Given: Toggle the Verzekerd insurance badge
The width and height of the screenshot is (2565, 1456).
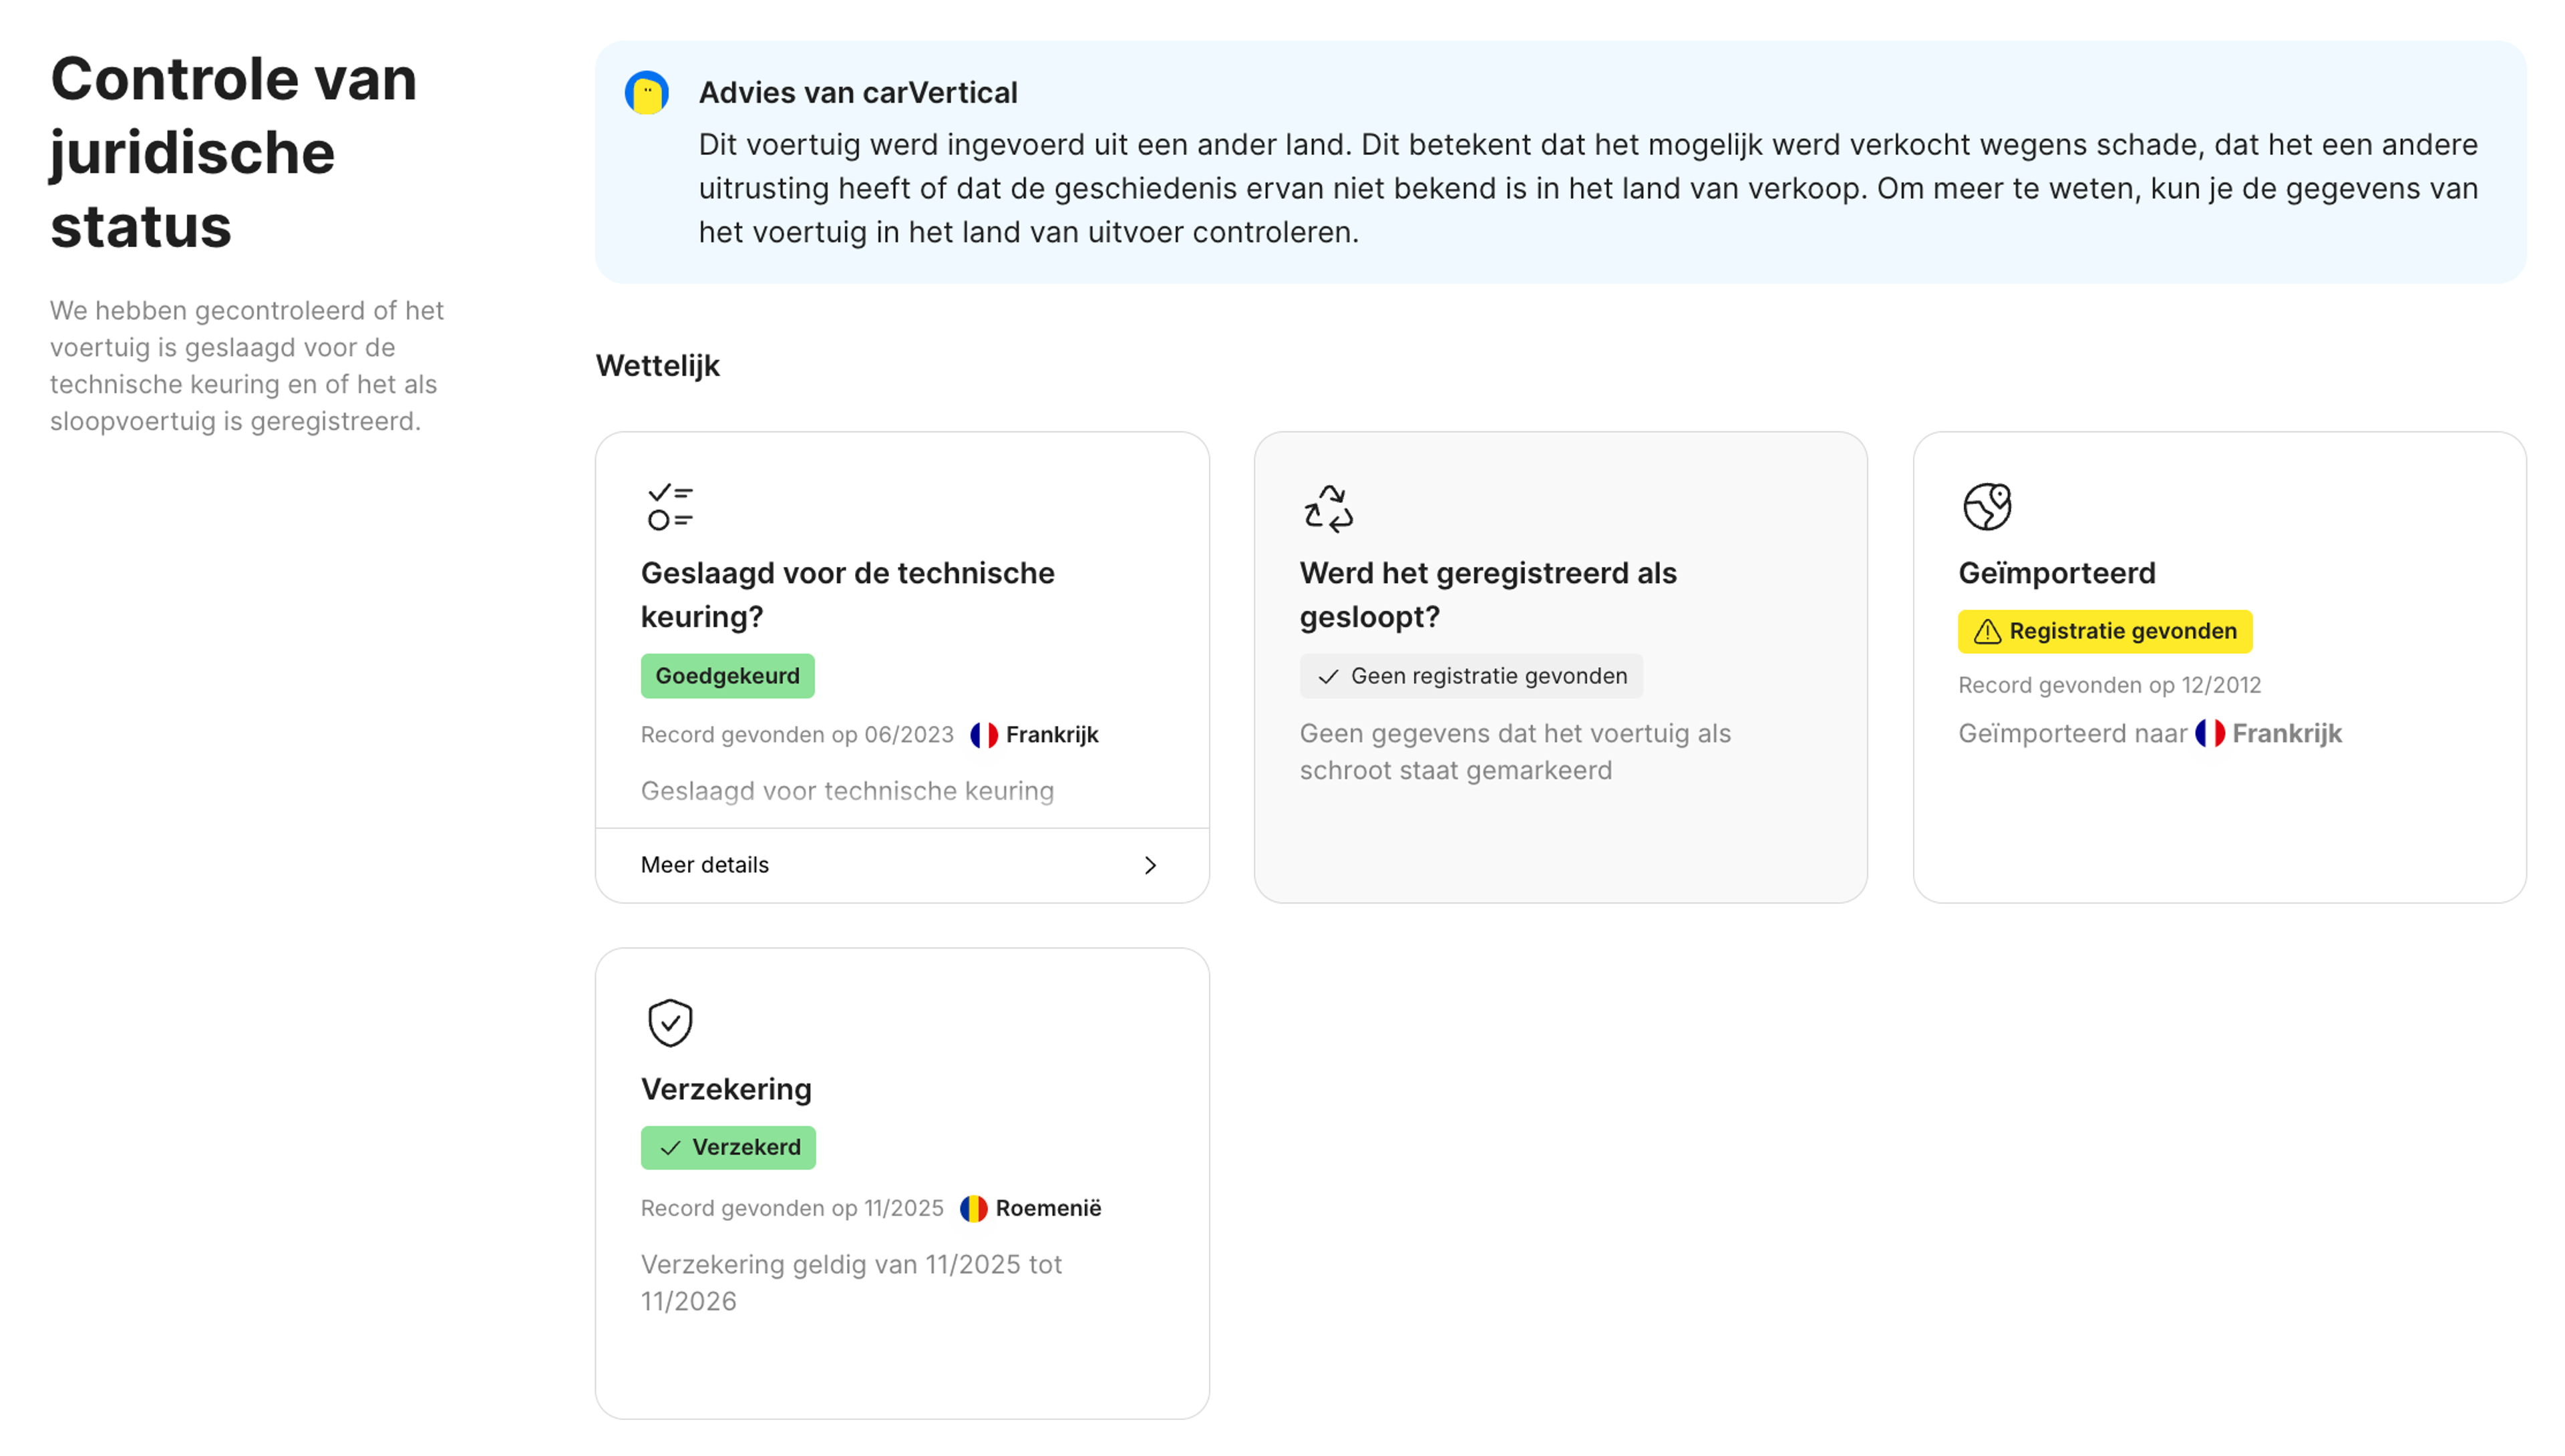Looking at the screenshot, I should pos(728,1147).
